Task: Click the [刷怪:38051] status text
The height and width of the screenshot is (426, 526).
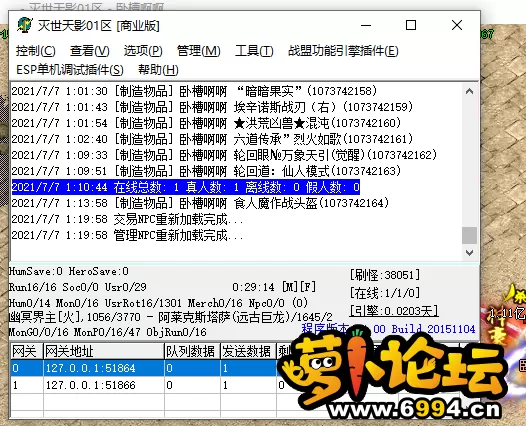Action: tap(384, 275)
